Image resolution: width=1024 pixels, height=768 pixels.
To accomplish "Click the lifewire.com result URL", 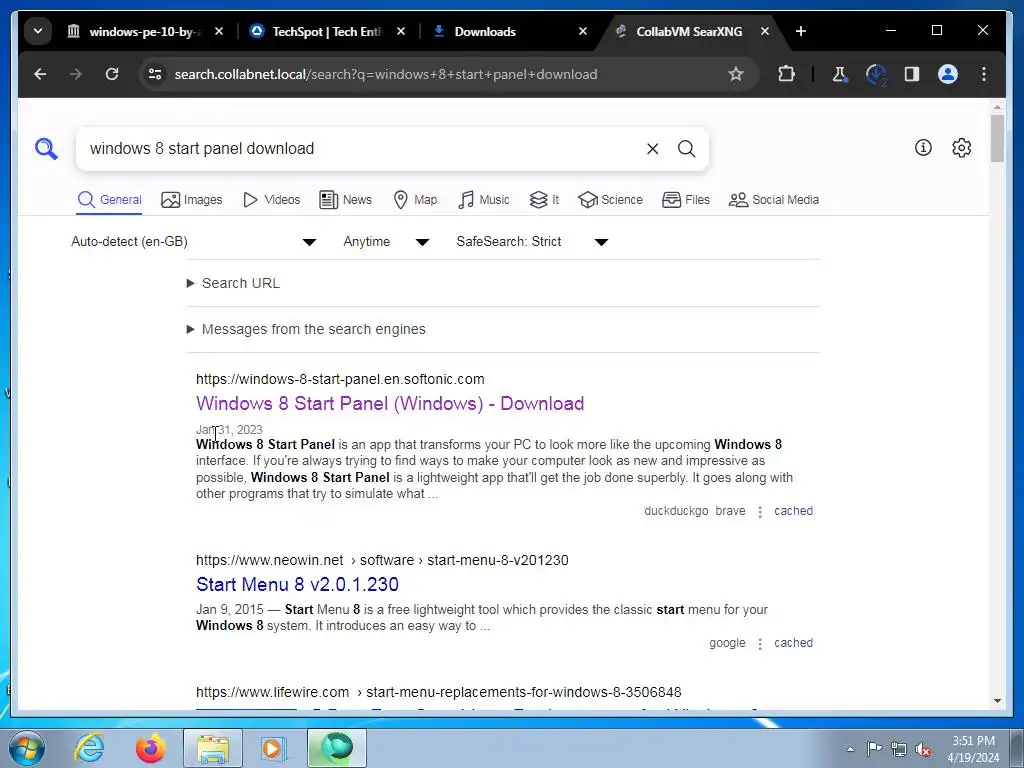I will [x=438, y=692].
